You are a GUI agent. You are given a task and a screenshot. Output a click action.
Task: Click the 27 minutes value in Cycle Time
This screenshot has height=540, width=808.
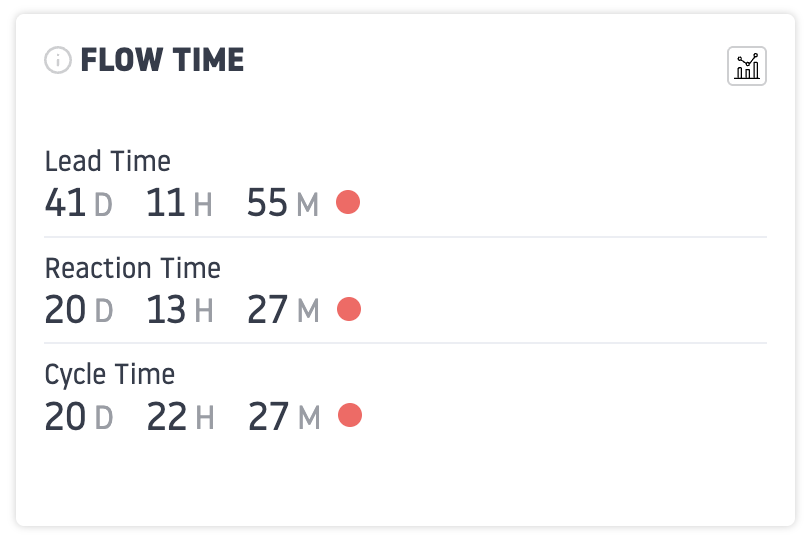point(268,416)
